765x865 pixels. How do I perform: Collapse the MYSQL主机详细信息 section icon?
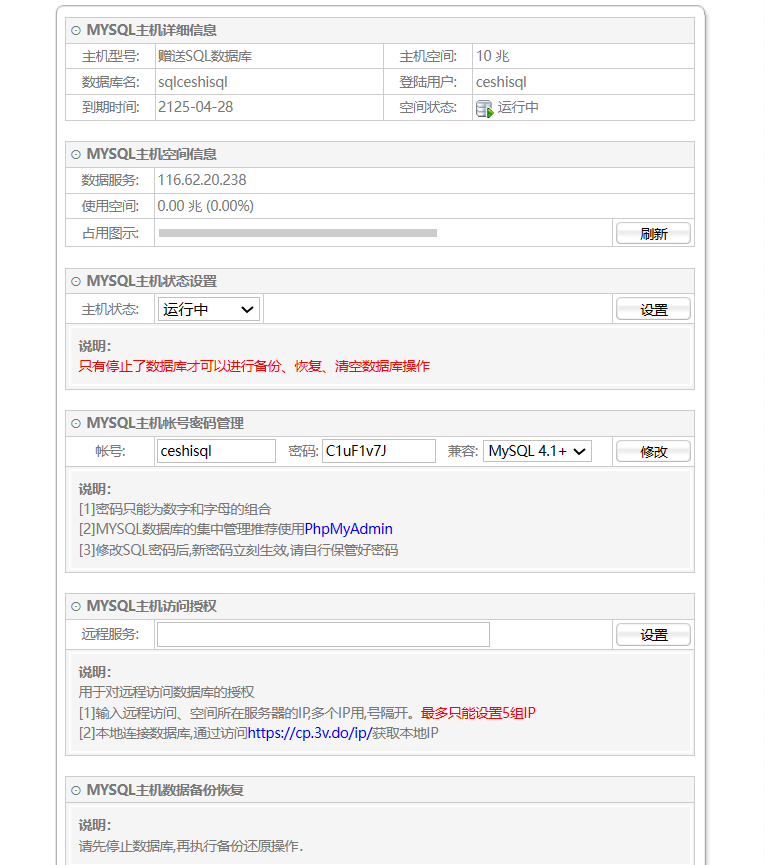pos(76,31)
